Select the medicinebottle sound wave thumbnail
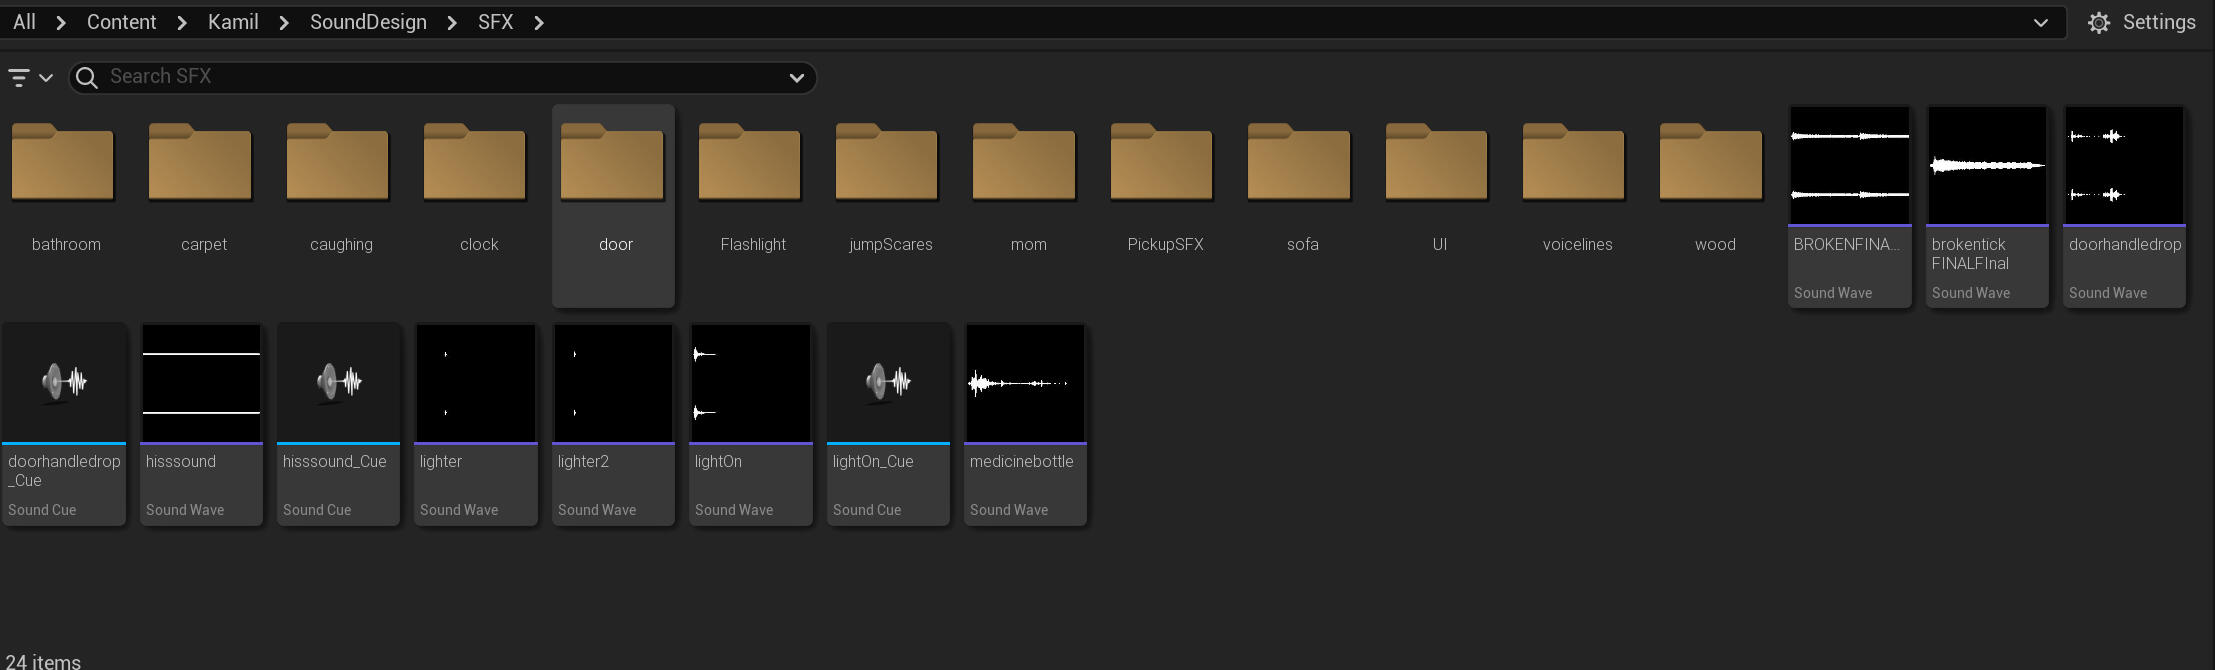 (1025, 382)
